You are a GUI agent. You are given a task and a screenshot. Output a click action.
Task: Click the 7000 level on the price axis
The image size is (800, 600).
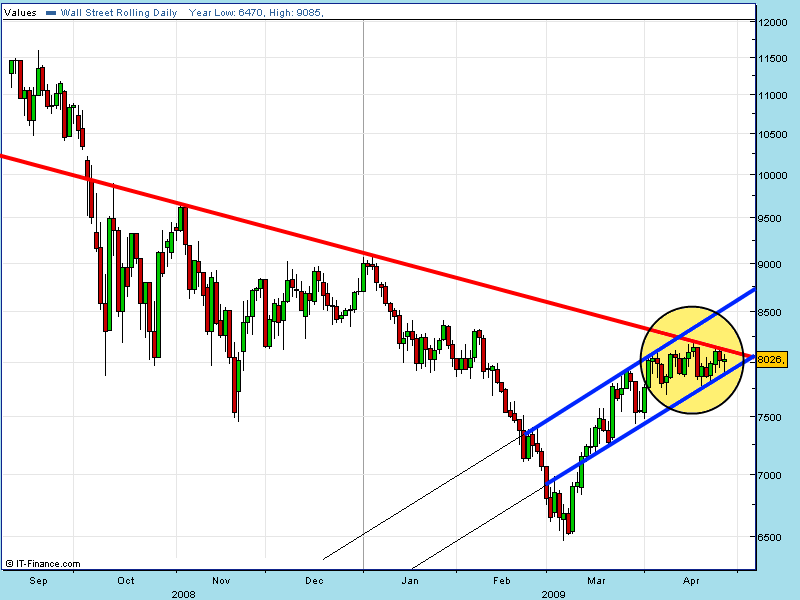coord(772,475)
